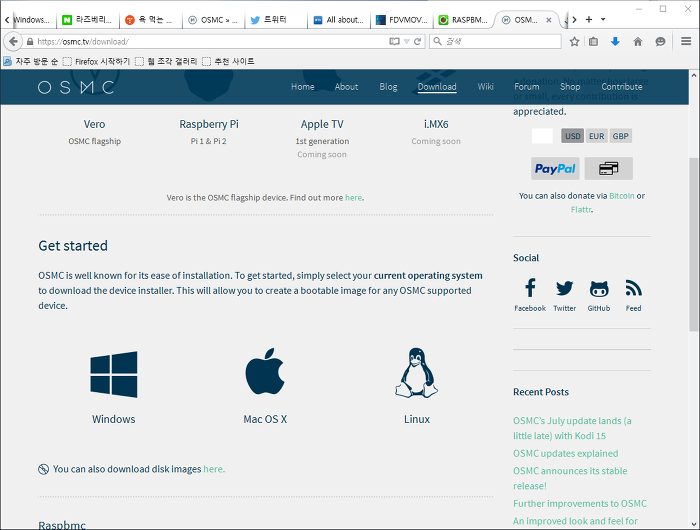Open the About menu item
Viewport: 700px width, 530px height.
346,87
